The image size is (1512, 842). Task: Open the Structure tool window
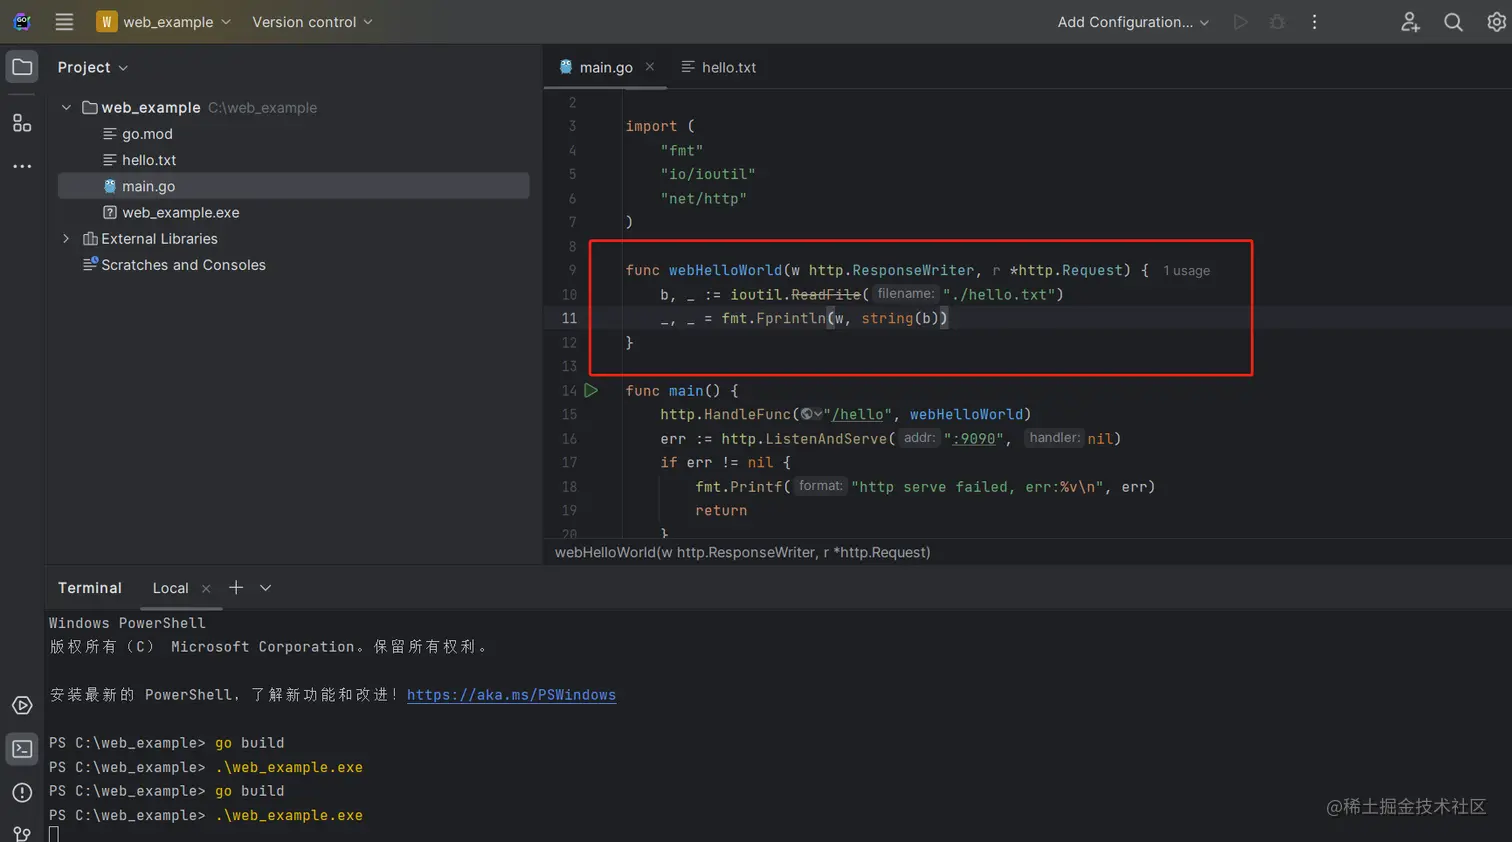click(x=22, y=123)
